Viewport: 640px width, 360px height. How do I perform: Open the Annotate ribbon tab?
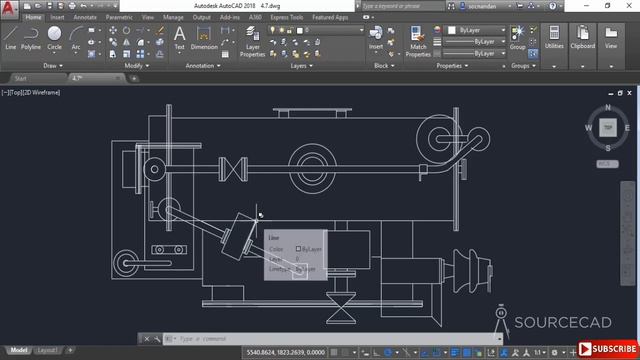(85, 17)
